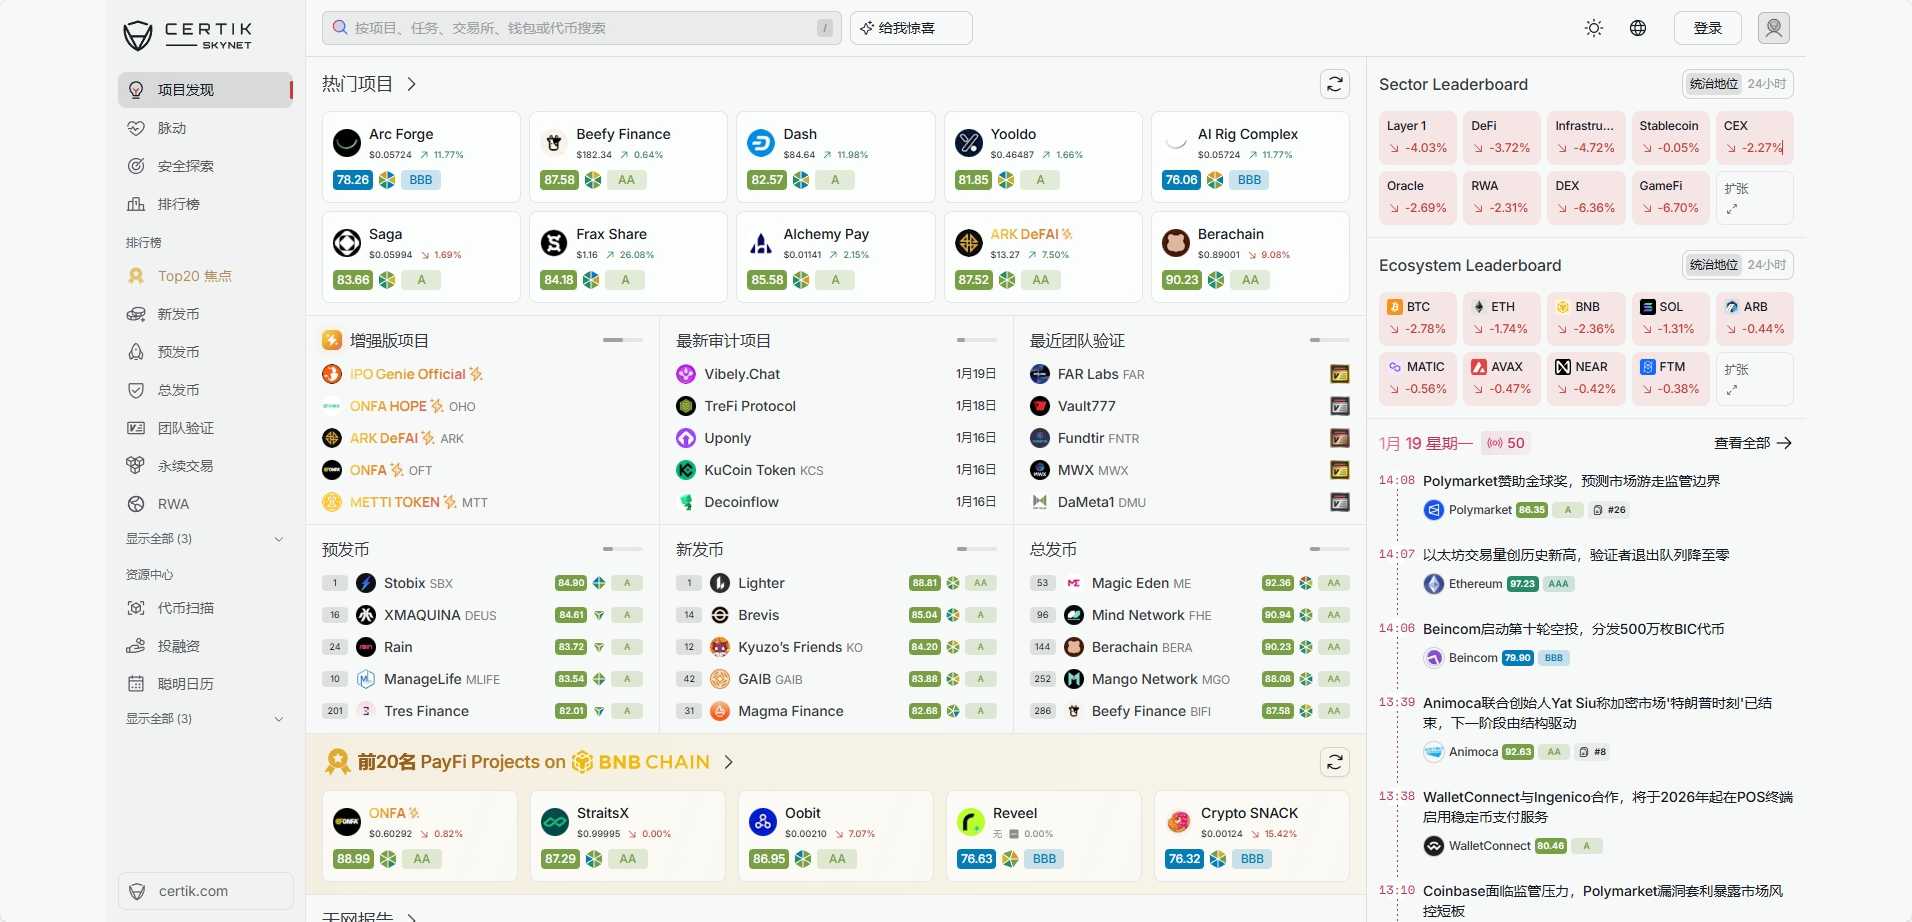This screenshot has height=922, width=1912.
Task: Toggle Sector Leaderboard dominance/24h switch
Action: coord(1737,84)
